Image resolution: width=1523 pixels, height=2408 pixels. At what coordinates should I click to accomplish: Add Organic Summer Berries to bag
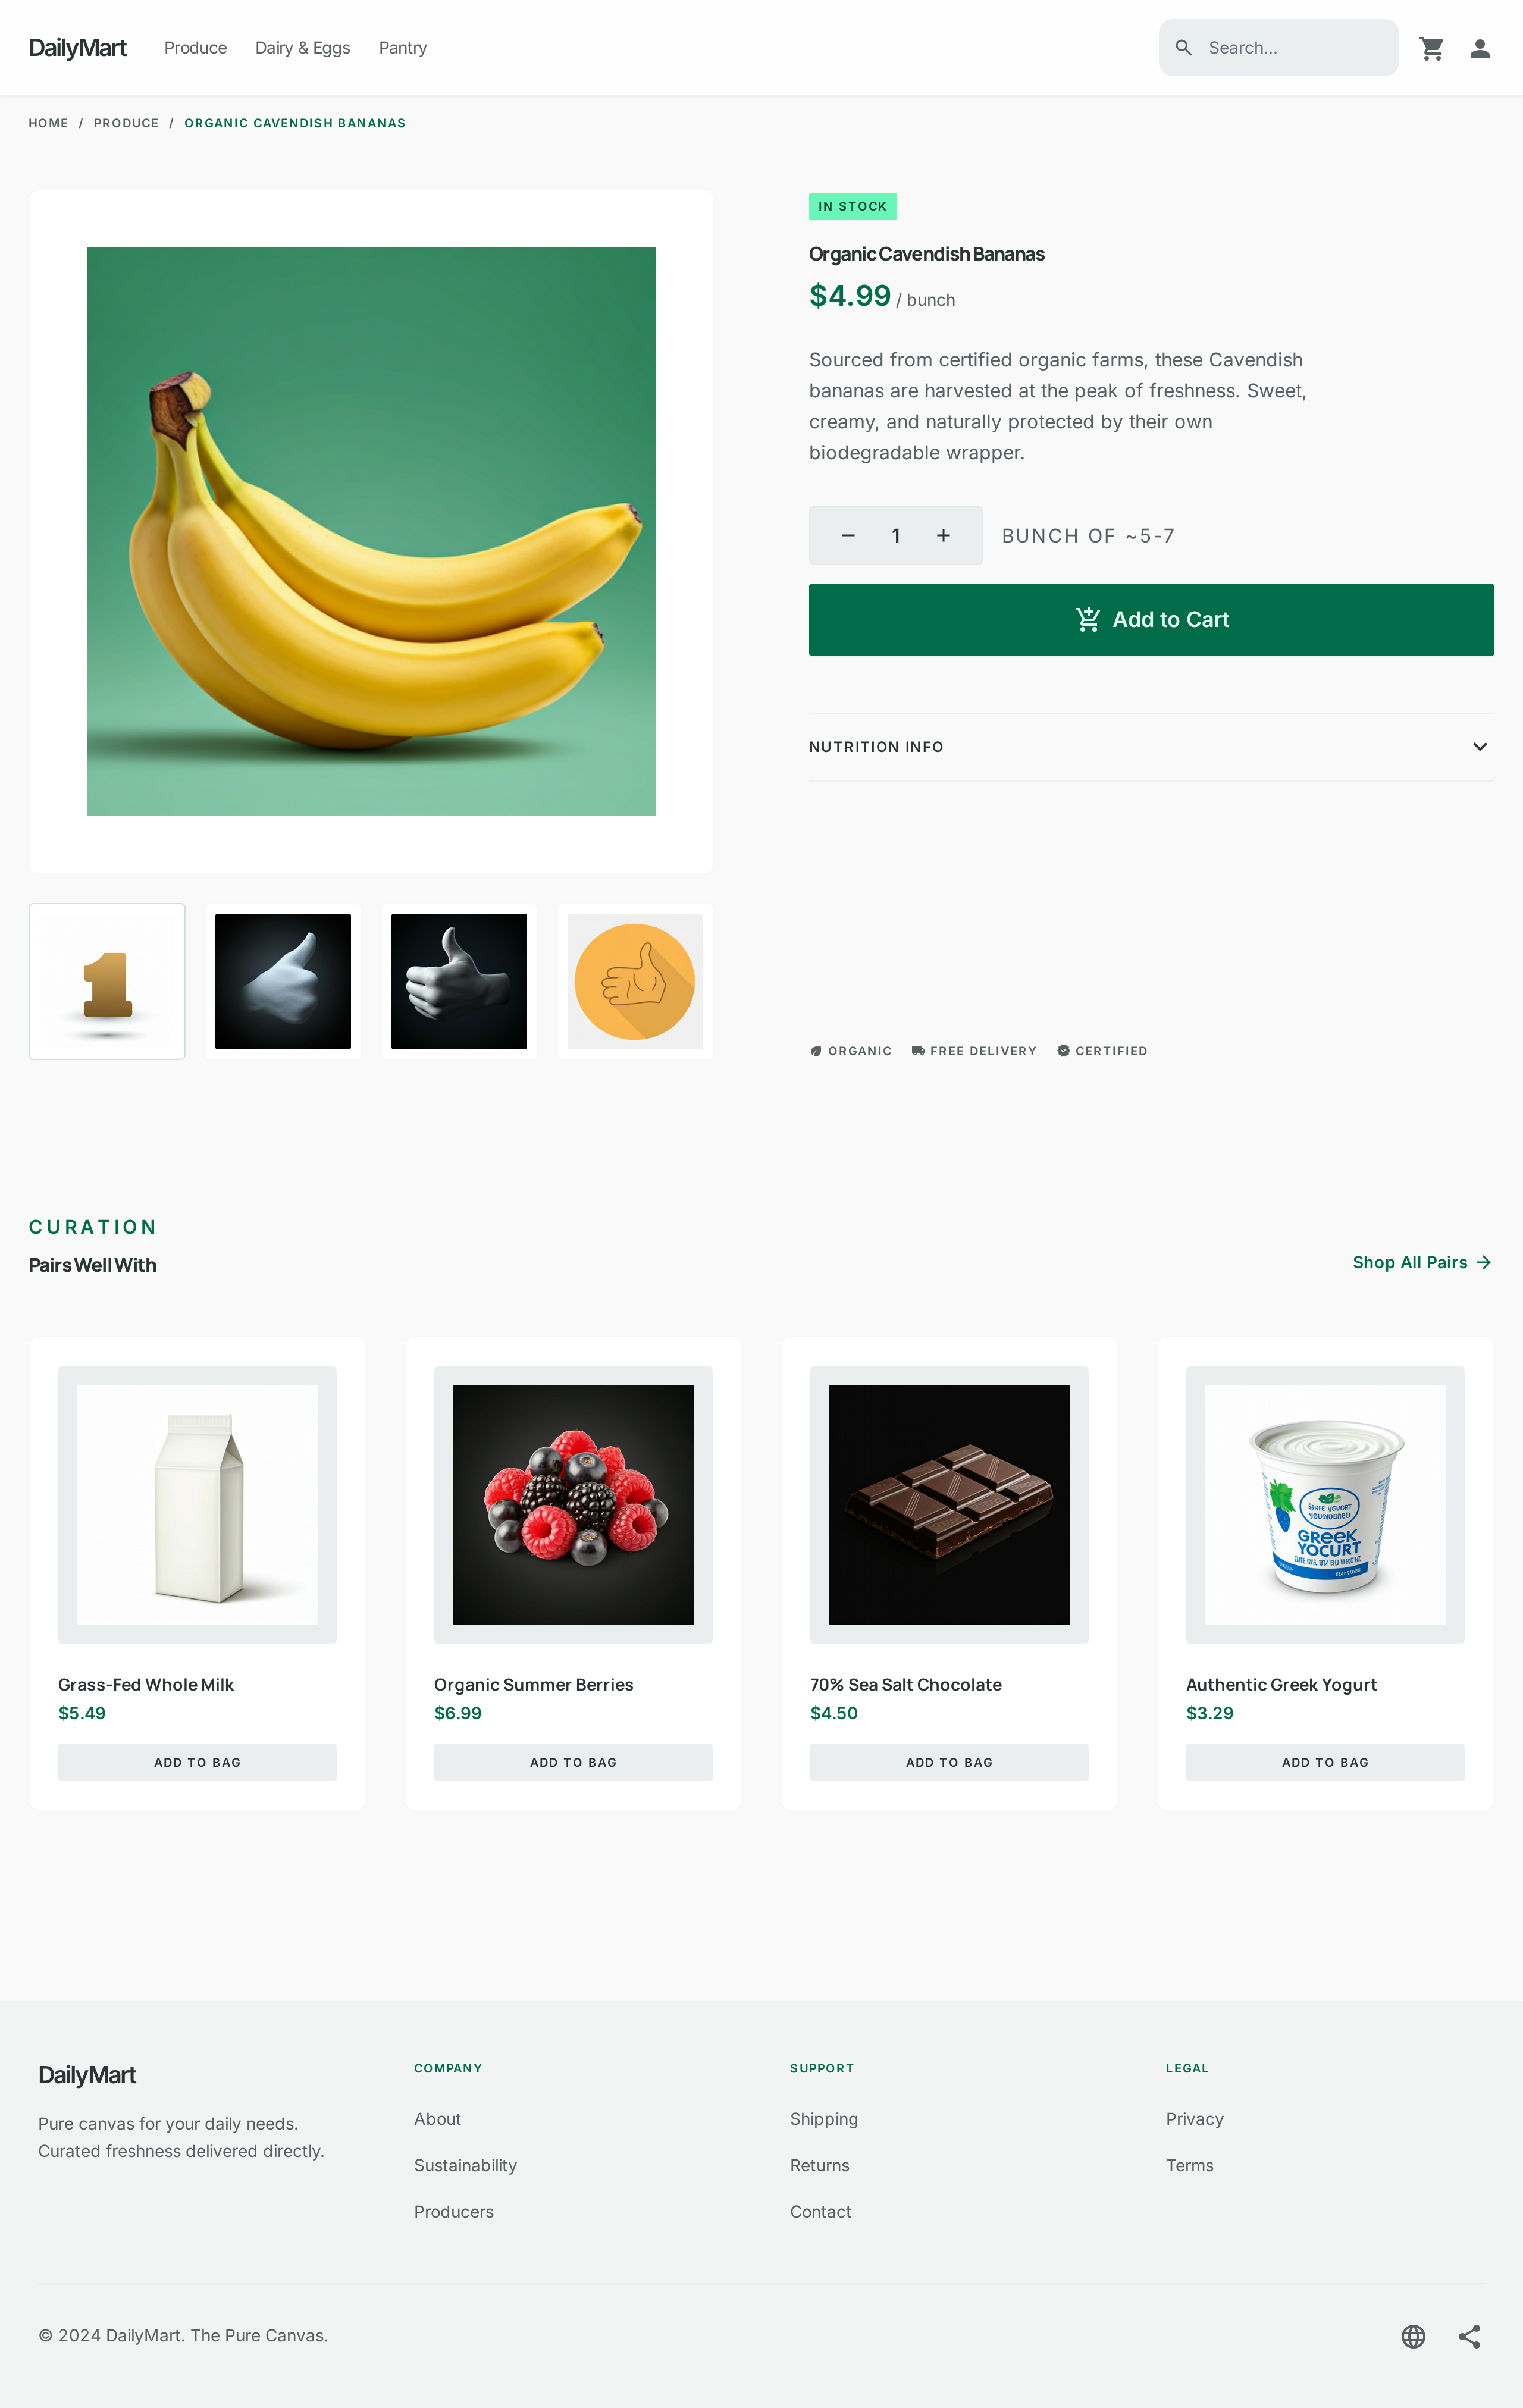pyautogui.click(x=573, y=1762)
